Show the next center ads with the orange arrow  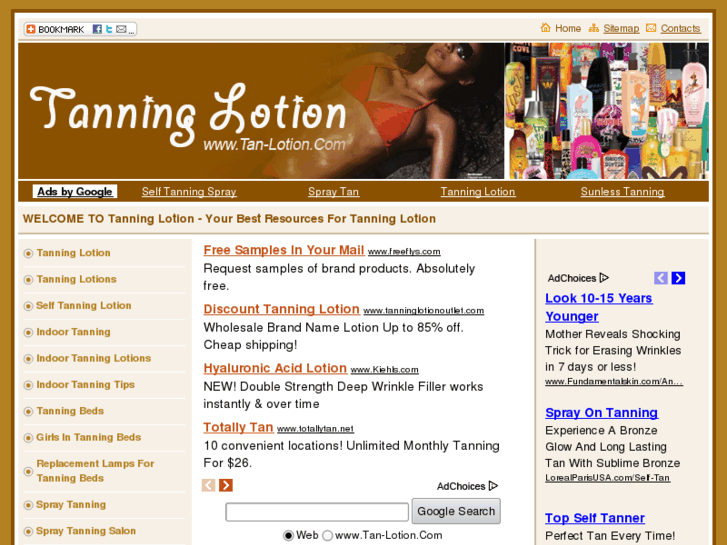(x=226, y=485)
